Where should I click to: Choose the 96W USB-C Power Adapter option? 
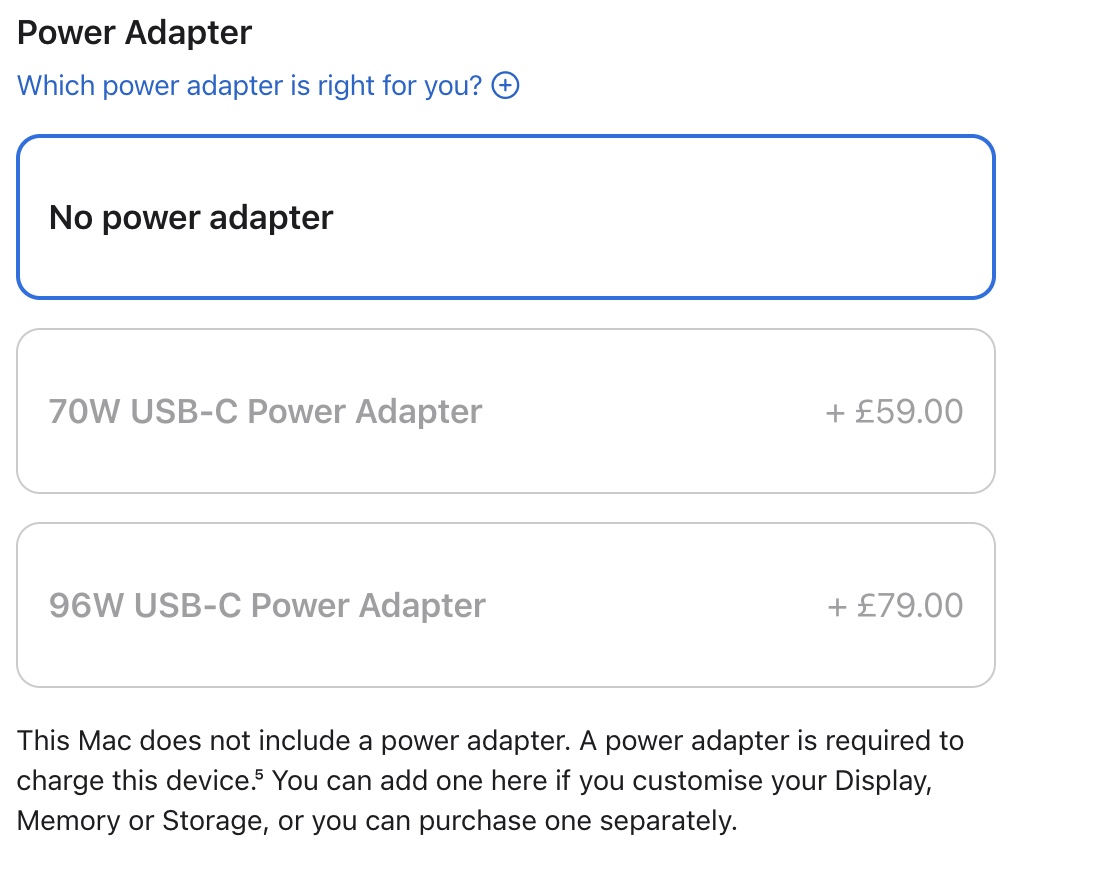505,605
